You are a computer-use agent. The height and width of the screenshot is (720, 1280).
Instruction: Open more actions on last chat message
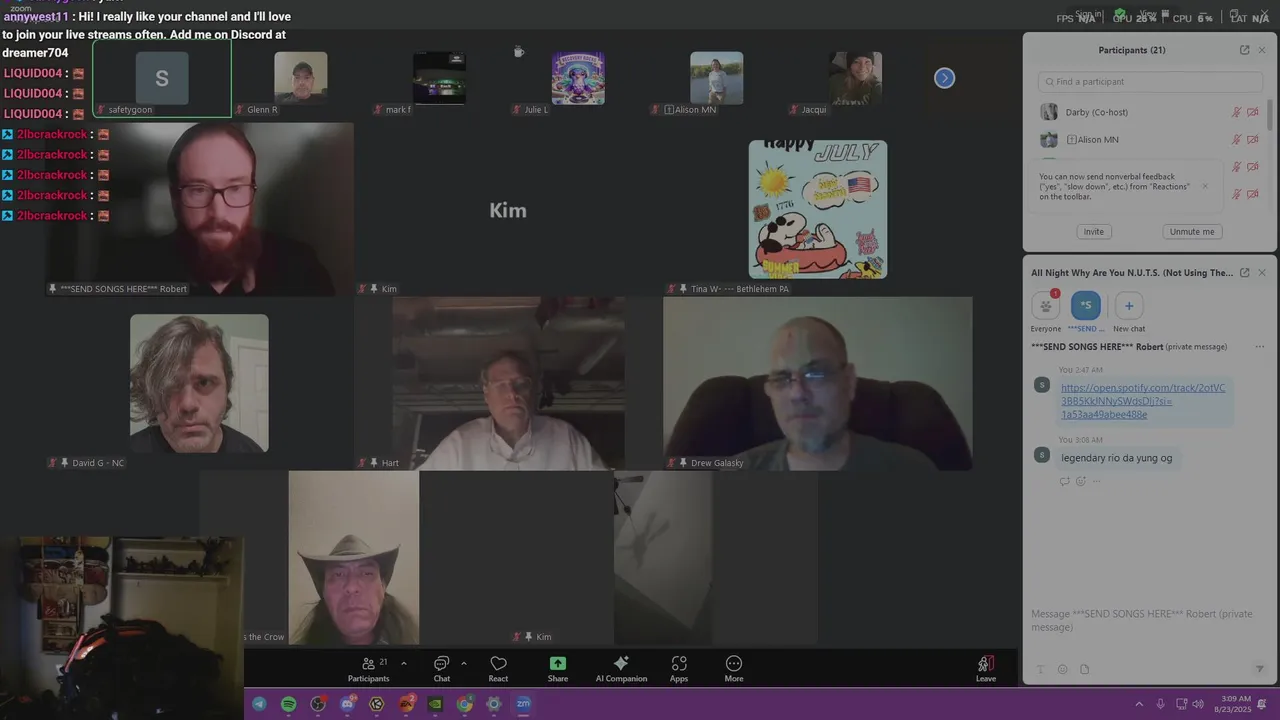coord(1097,481)
